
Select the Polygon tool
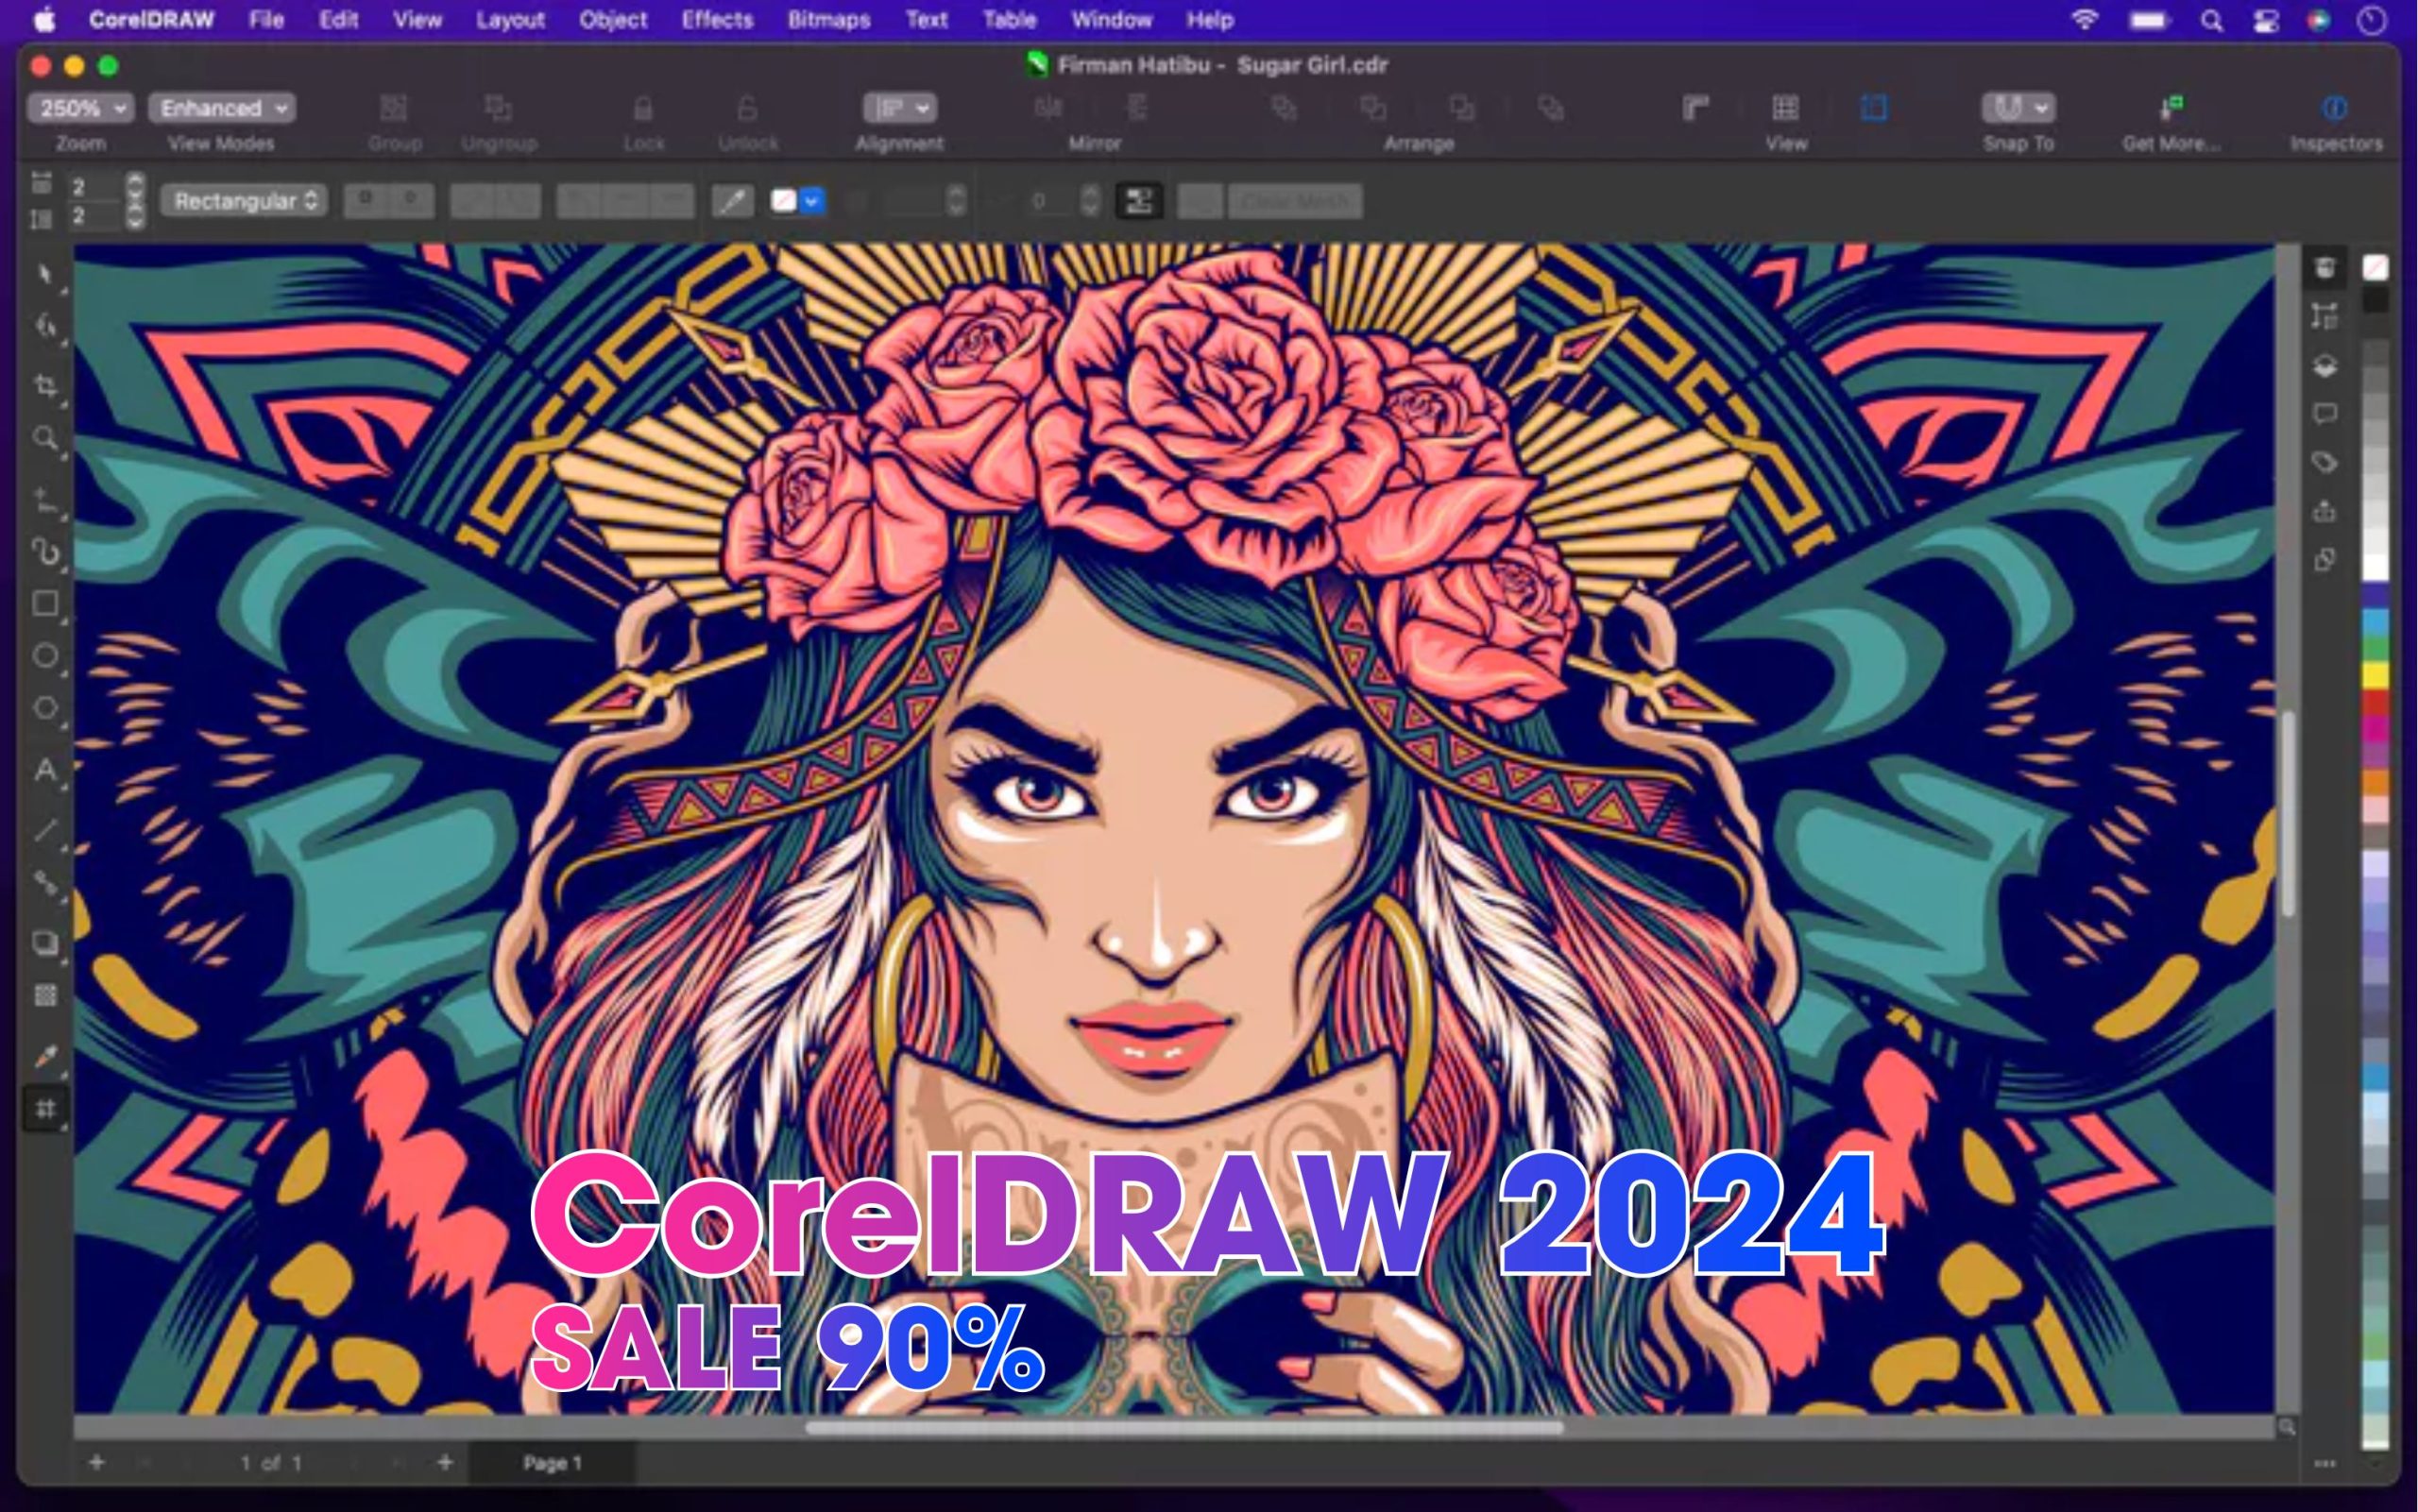(45, 708)
